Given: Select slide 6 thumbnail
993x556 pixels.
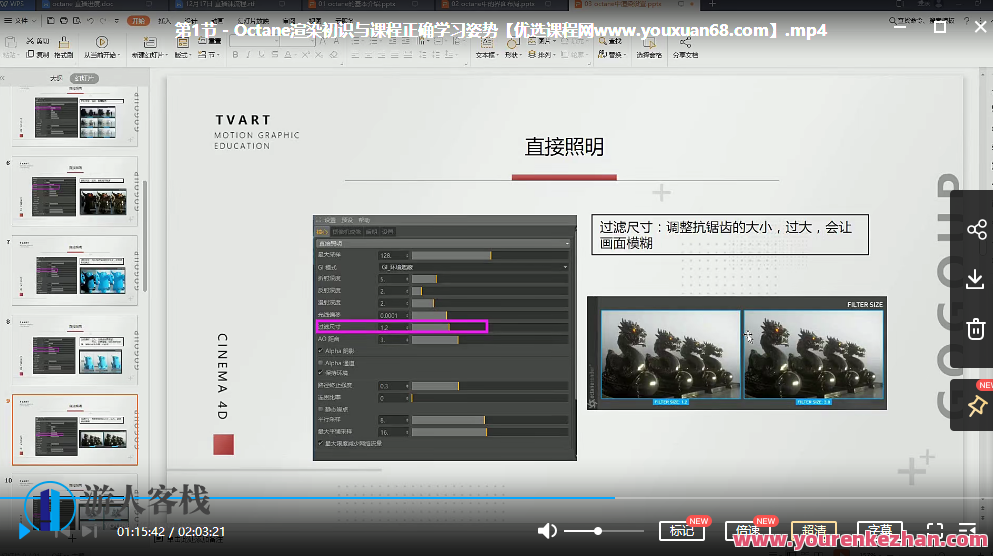Looking at the screenshot, I should (x=75, y=192).
